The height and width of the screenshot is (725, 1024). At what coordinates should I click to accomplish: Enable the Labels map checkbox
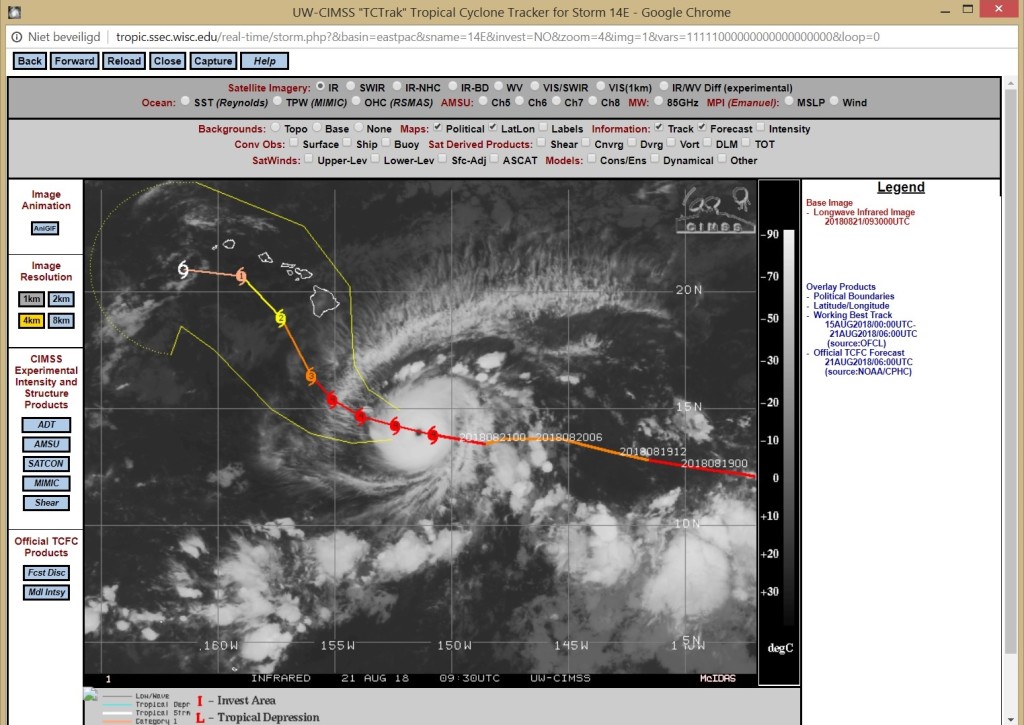(543, 129)
